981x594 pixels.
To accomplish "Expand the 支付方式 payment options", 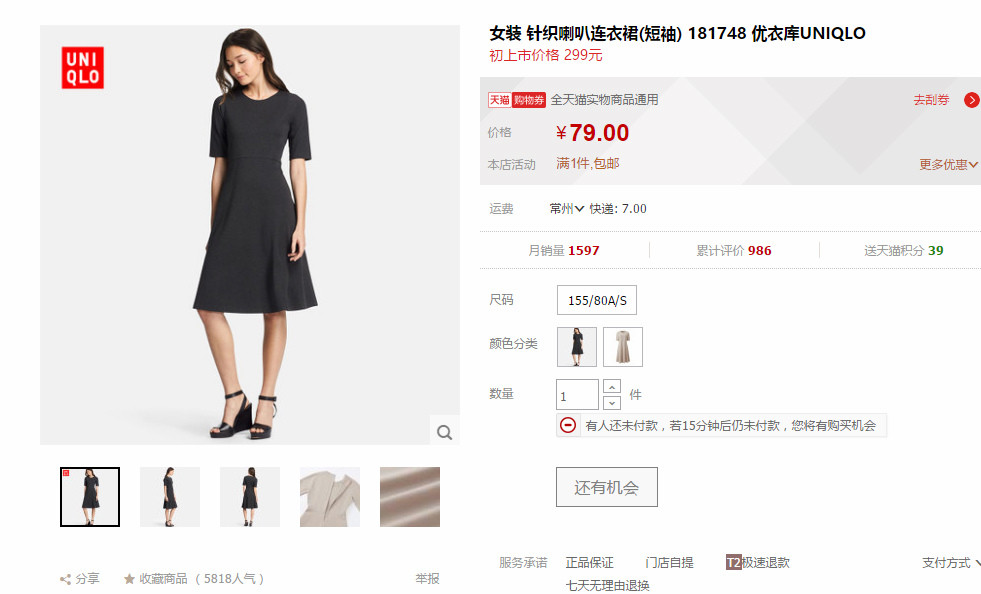I will [x=951, y=563].
